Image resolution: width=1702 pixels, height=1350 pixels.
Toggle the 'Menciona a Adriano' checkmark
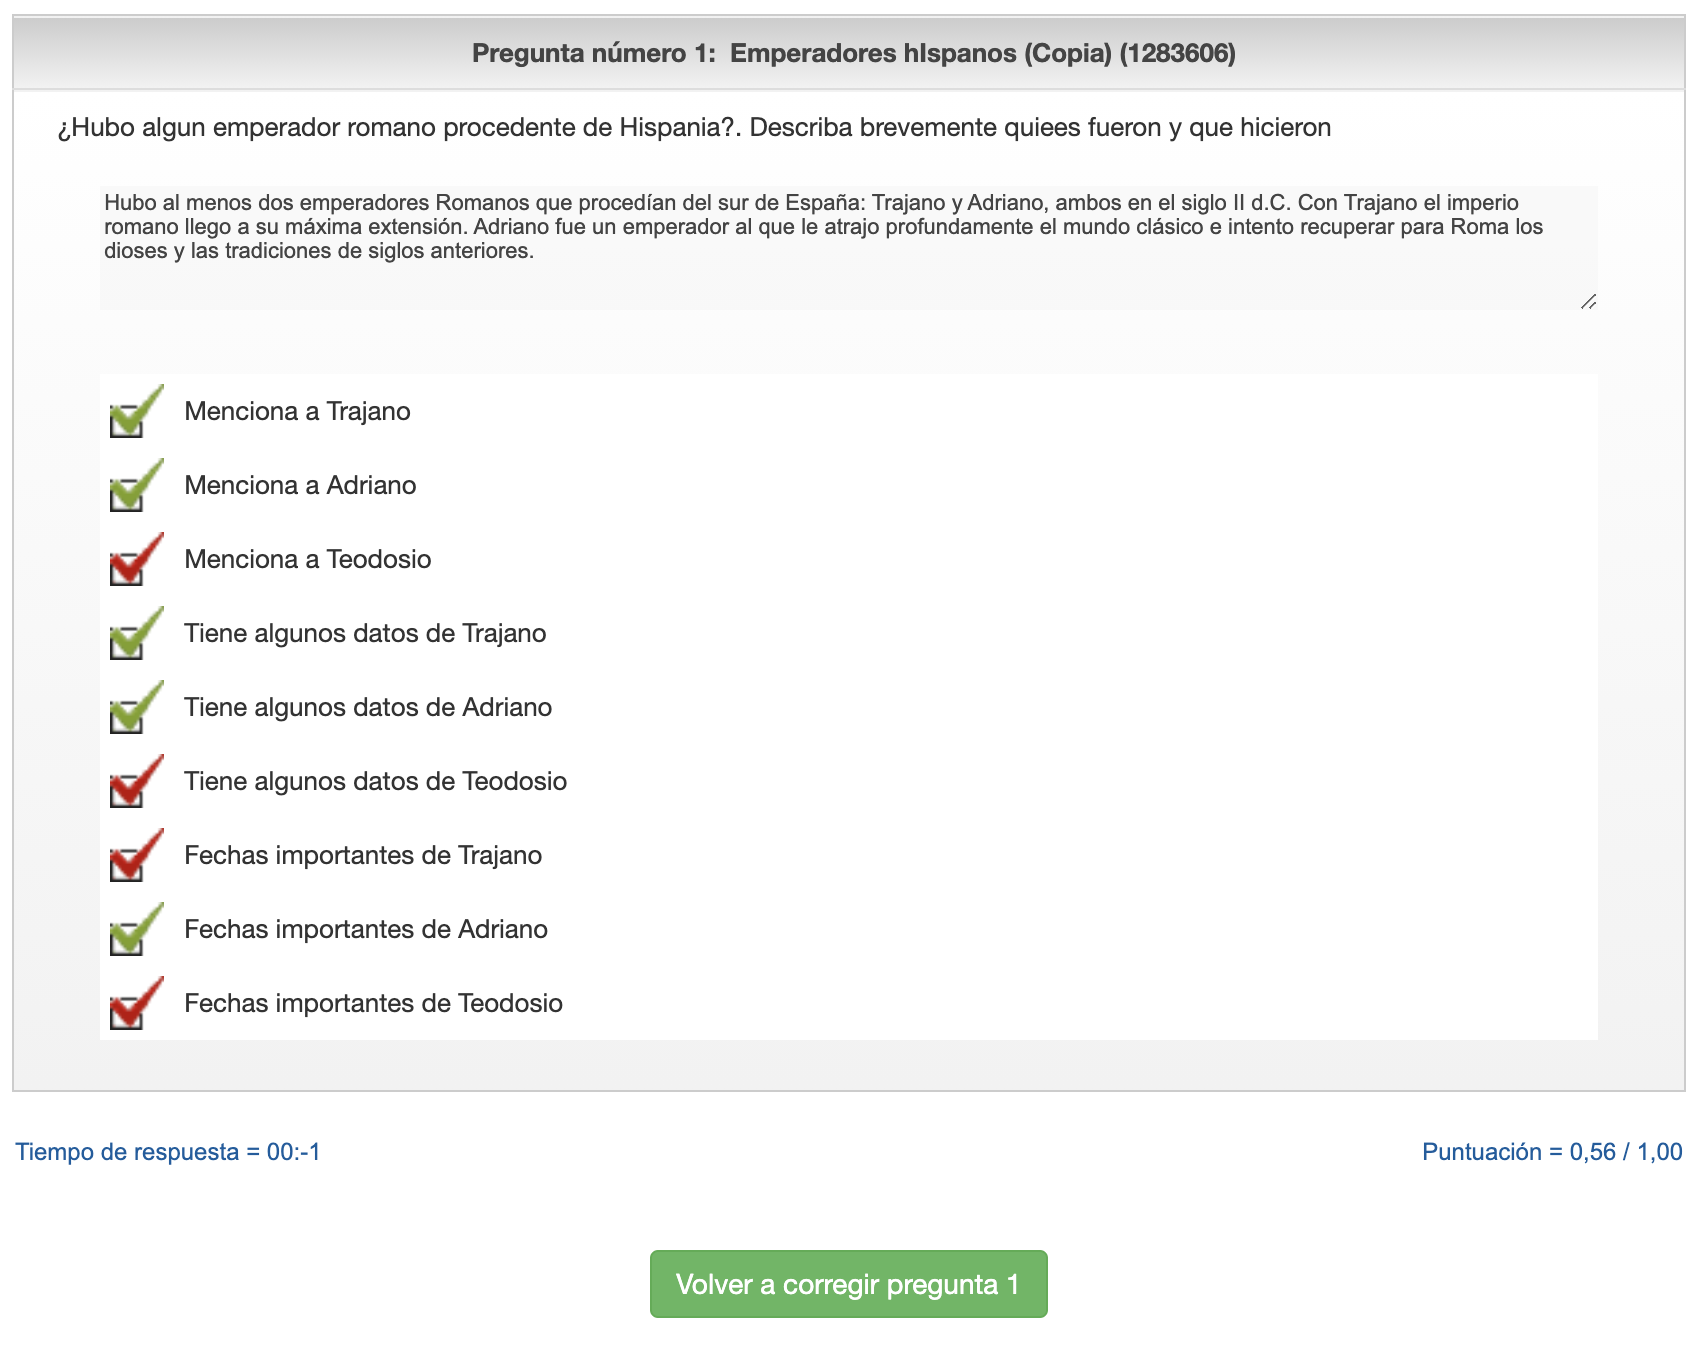[x=134, y=486]
